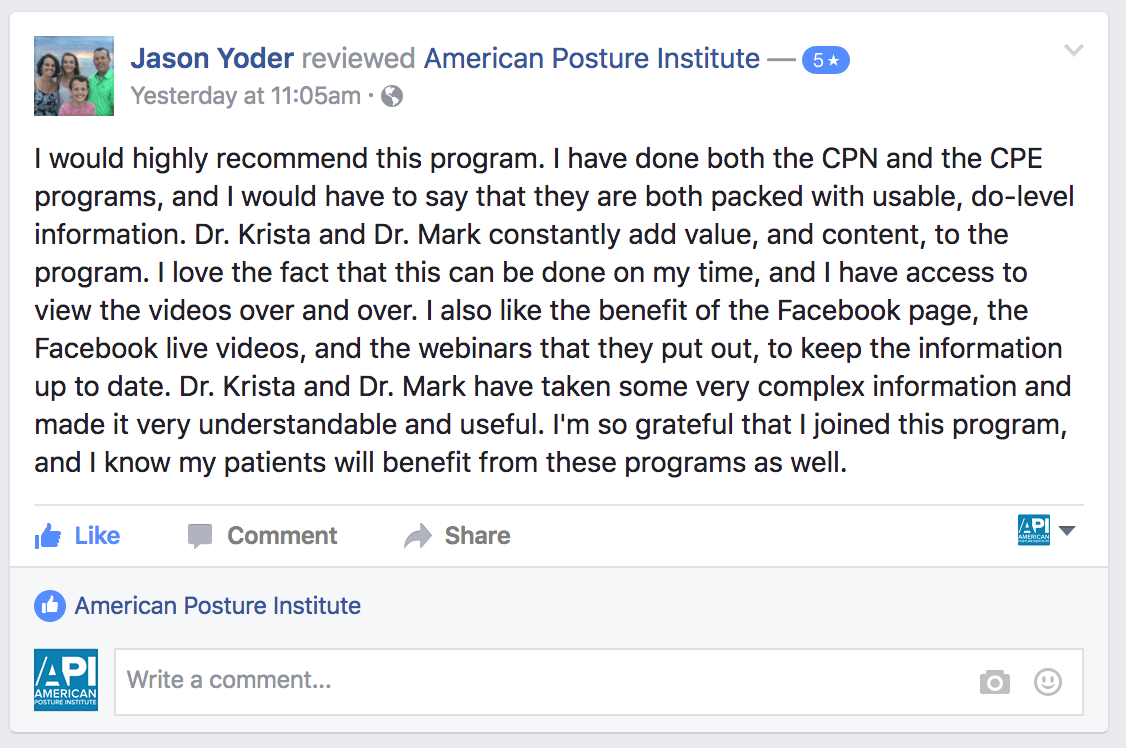Click the Like thumbs-up icon
The width and height of the screenshot is (1126, 748).
[48, 537]
